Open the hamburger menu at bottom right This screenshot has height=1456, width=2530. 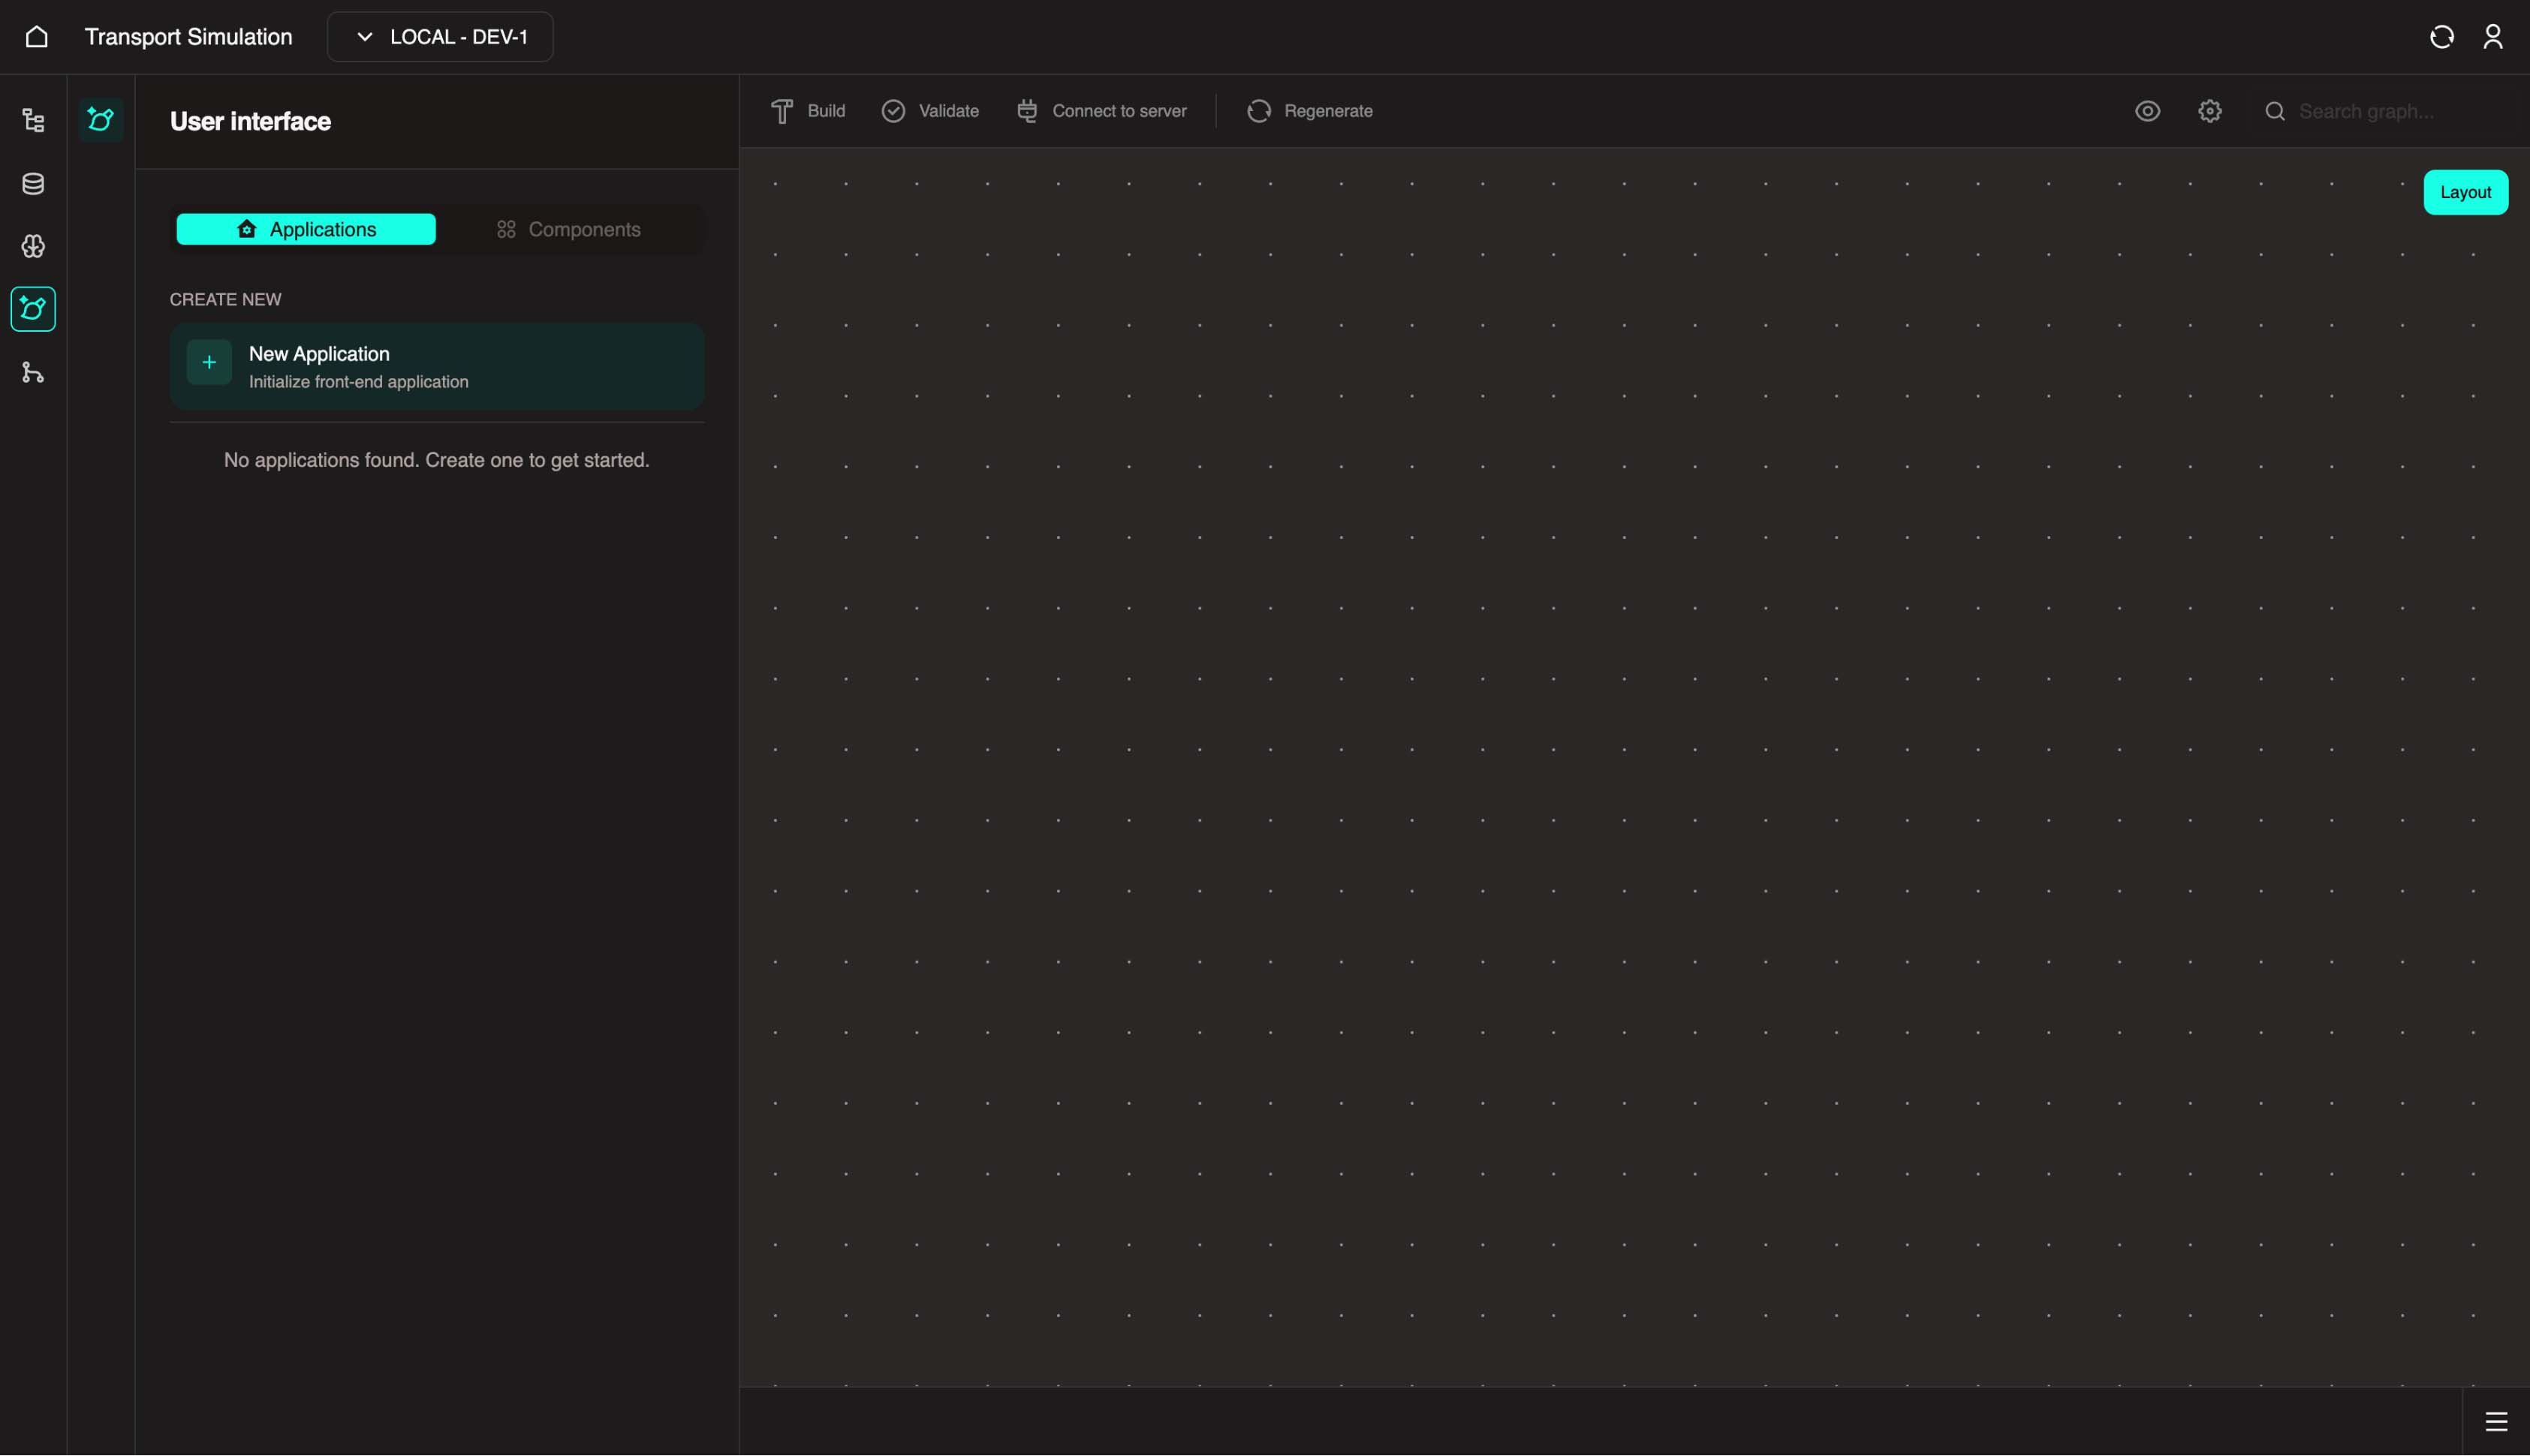(x=2496, y=1421)
